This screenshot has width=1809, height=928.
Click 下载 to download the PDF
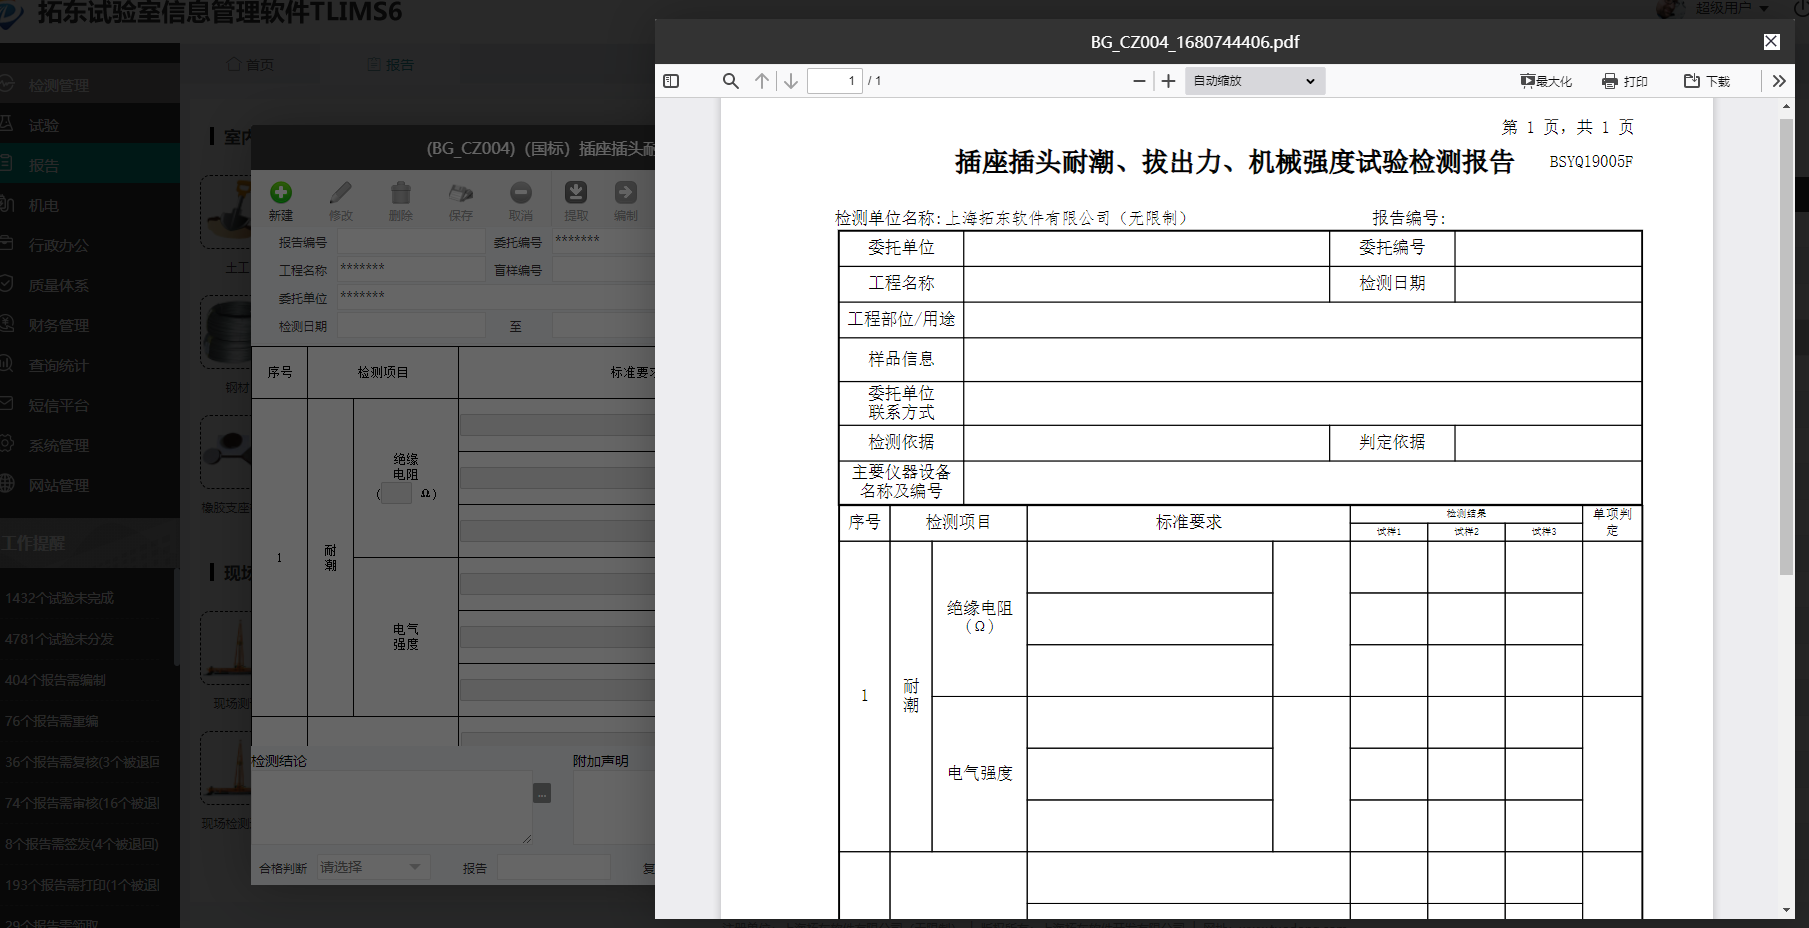[1707, 81]
